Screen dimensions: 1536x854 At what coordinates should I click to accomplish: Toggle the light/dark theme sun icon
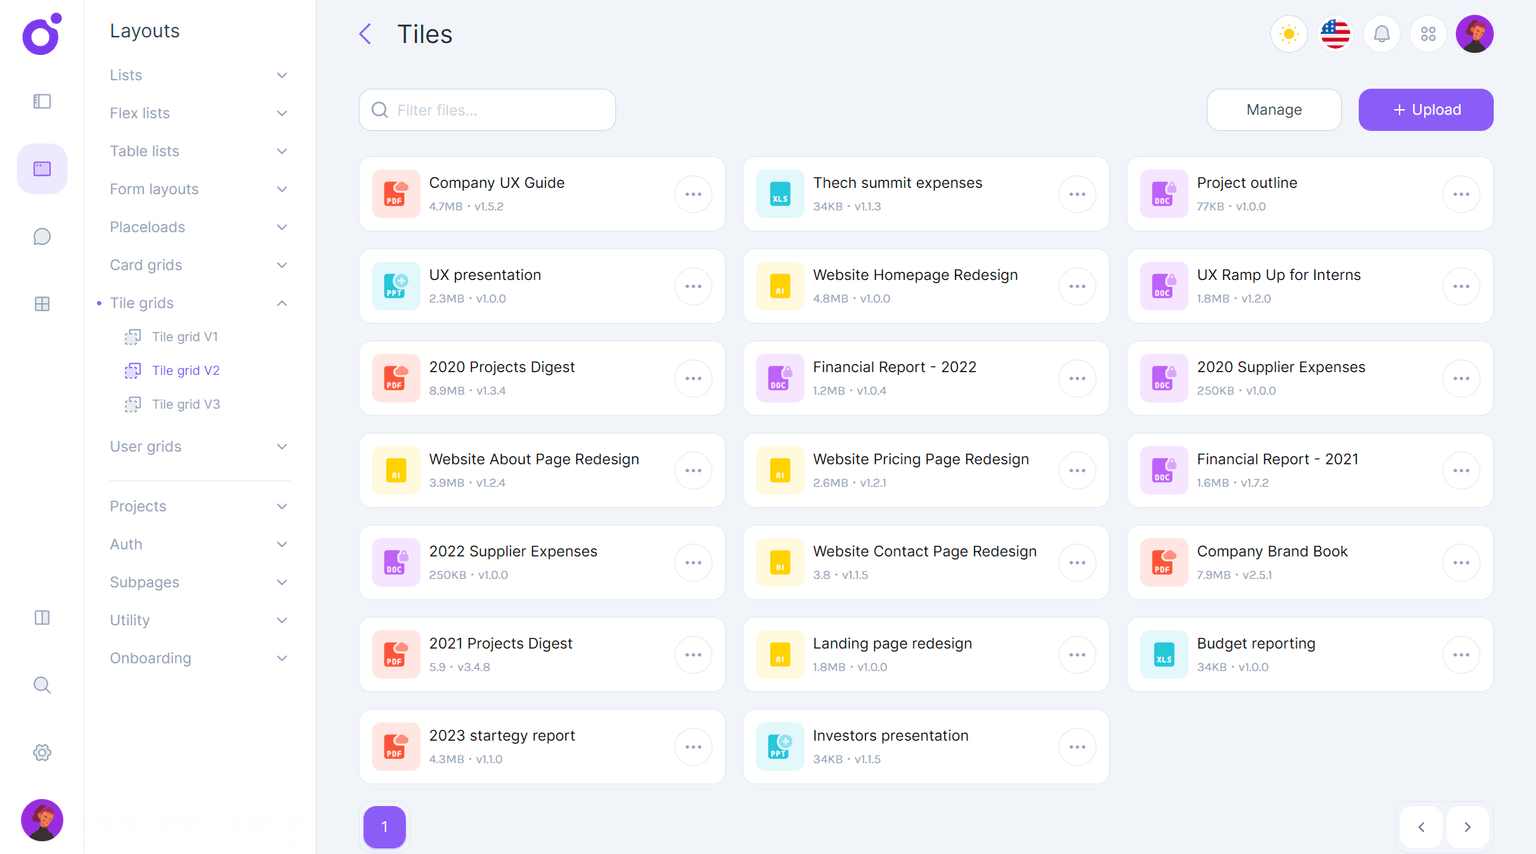click(1288, 34)
